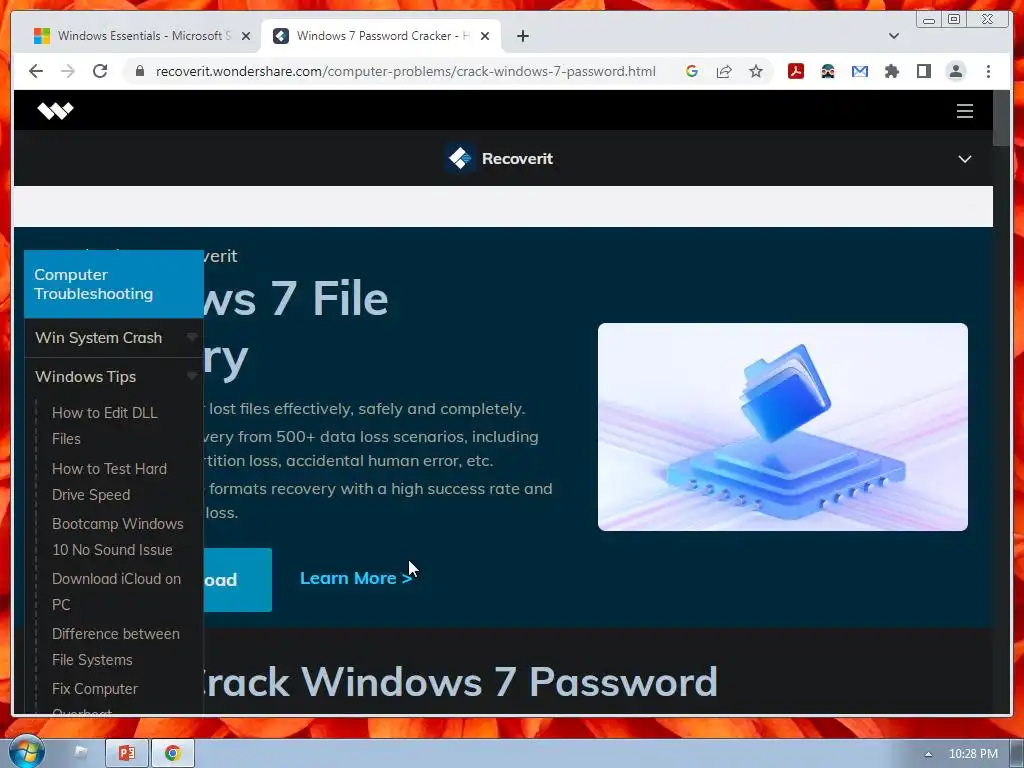Viewport: 1024px width, 768px height.
Task: Open Chrome three-dot menu
Action: pyautogui.click(x=988, y=71)
